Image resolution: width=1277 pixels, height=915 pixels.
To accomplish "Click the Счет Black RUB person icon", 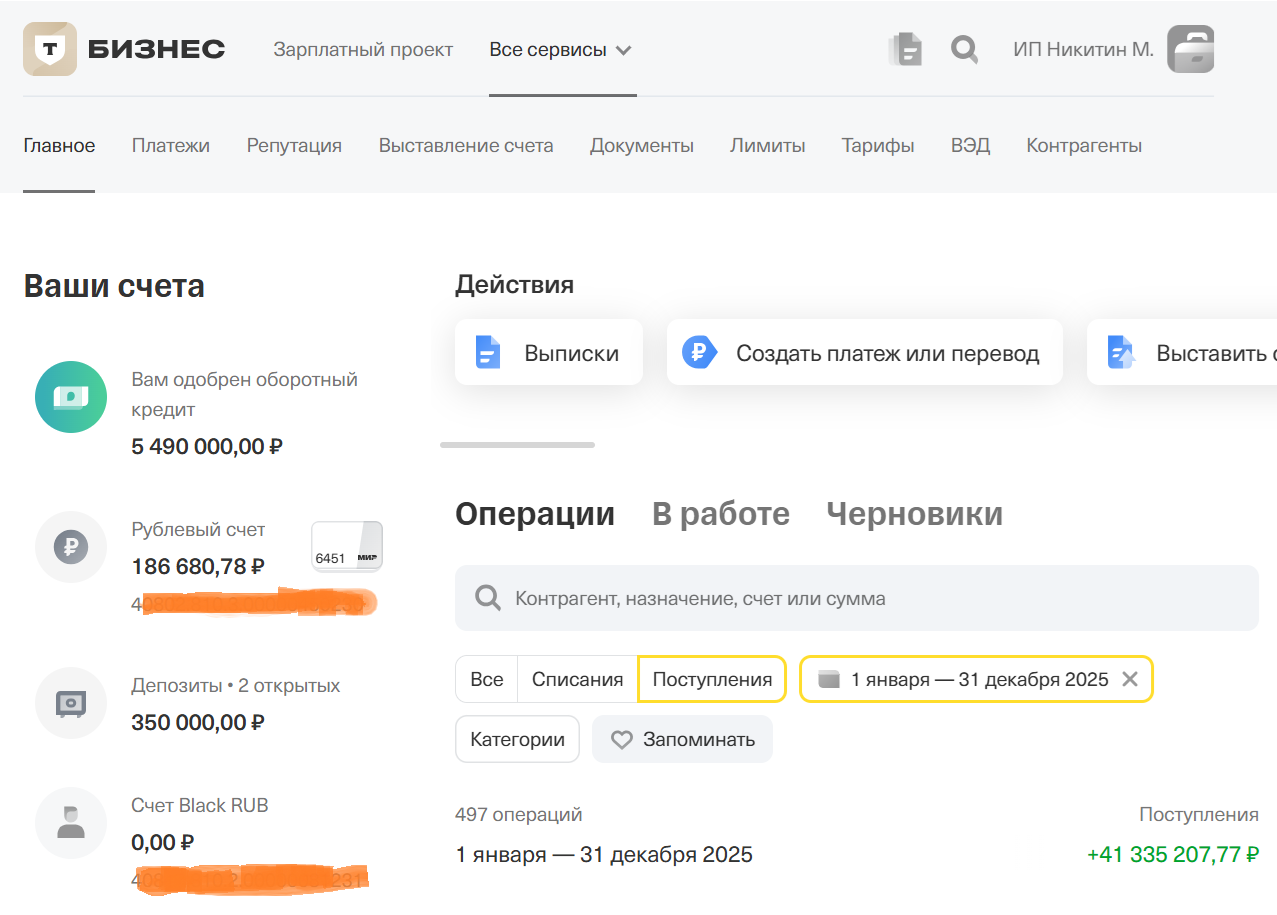I will (x=71, y=823).
